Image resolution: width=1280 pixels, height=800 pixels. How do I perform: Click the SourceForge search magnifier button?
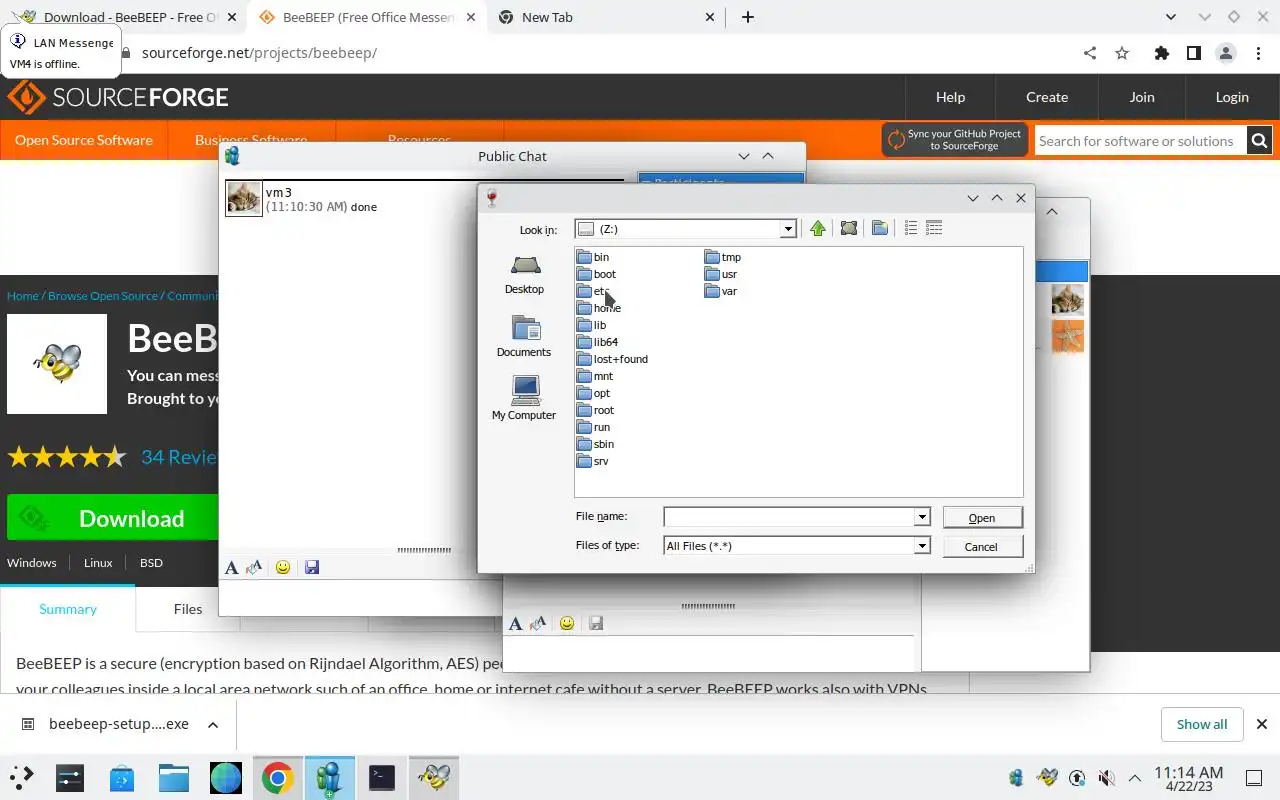tap(1260, 141)
